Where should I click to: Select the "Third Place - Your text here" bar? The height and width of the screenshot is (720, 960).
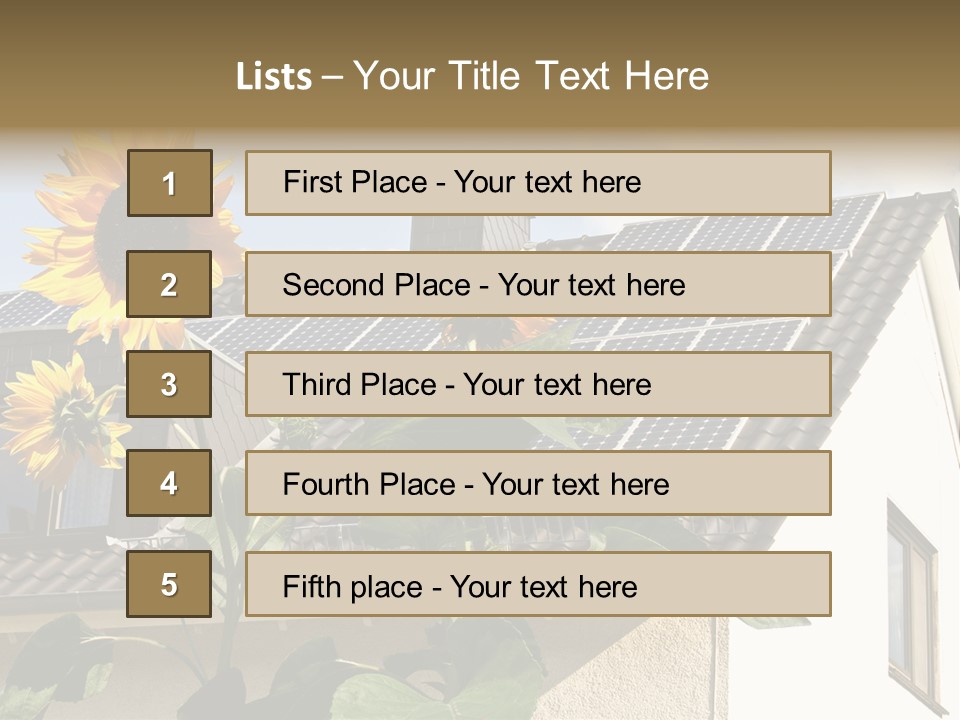pyautogui.click(x=538, y=384)
